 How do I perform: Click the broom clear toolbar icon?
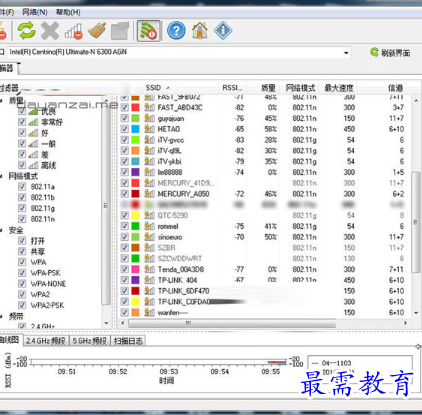[x=97, y=31]
